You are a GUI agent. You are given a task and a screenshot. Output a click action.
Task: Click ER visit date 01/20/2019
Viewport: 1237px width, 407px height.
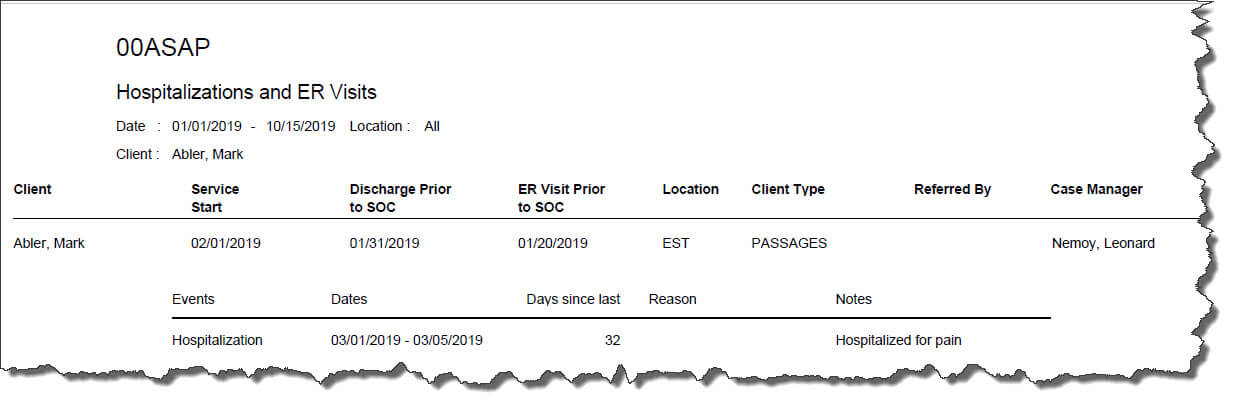pyautogui.click(x=552, y=243)
